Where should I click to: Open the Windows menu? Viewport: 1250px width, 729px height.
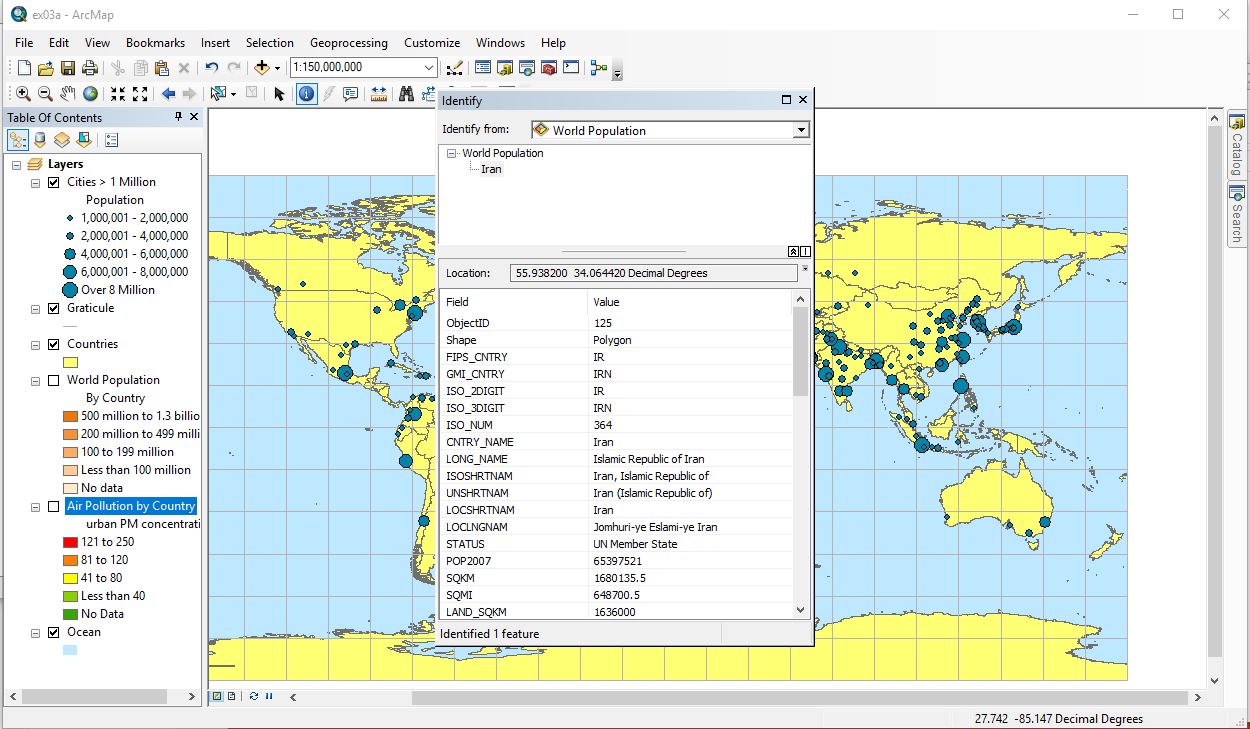tap(500, 43)
